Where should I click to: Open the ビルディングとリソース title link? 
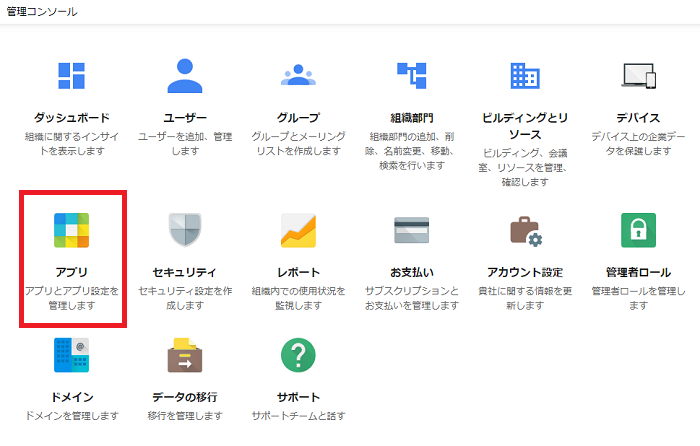[x=525, y=126]
